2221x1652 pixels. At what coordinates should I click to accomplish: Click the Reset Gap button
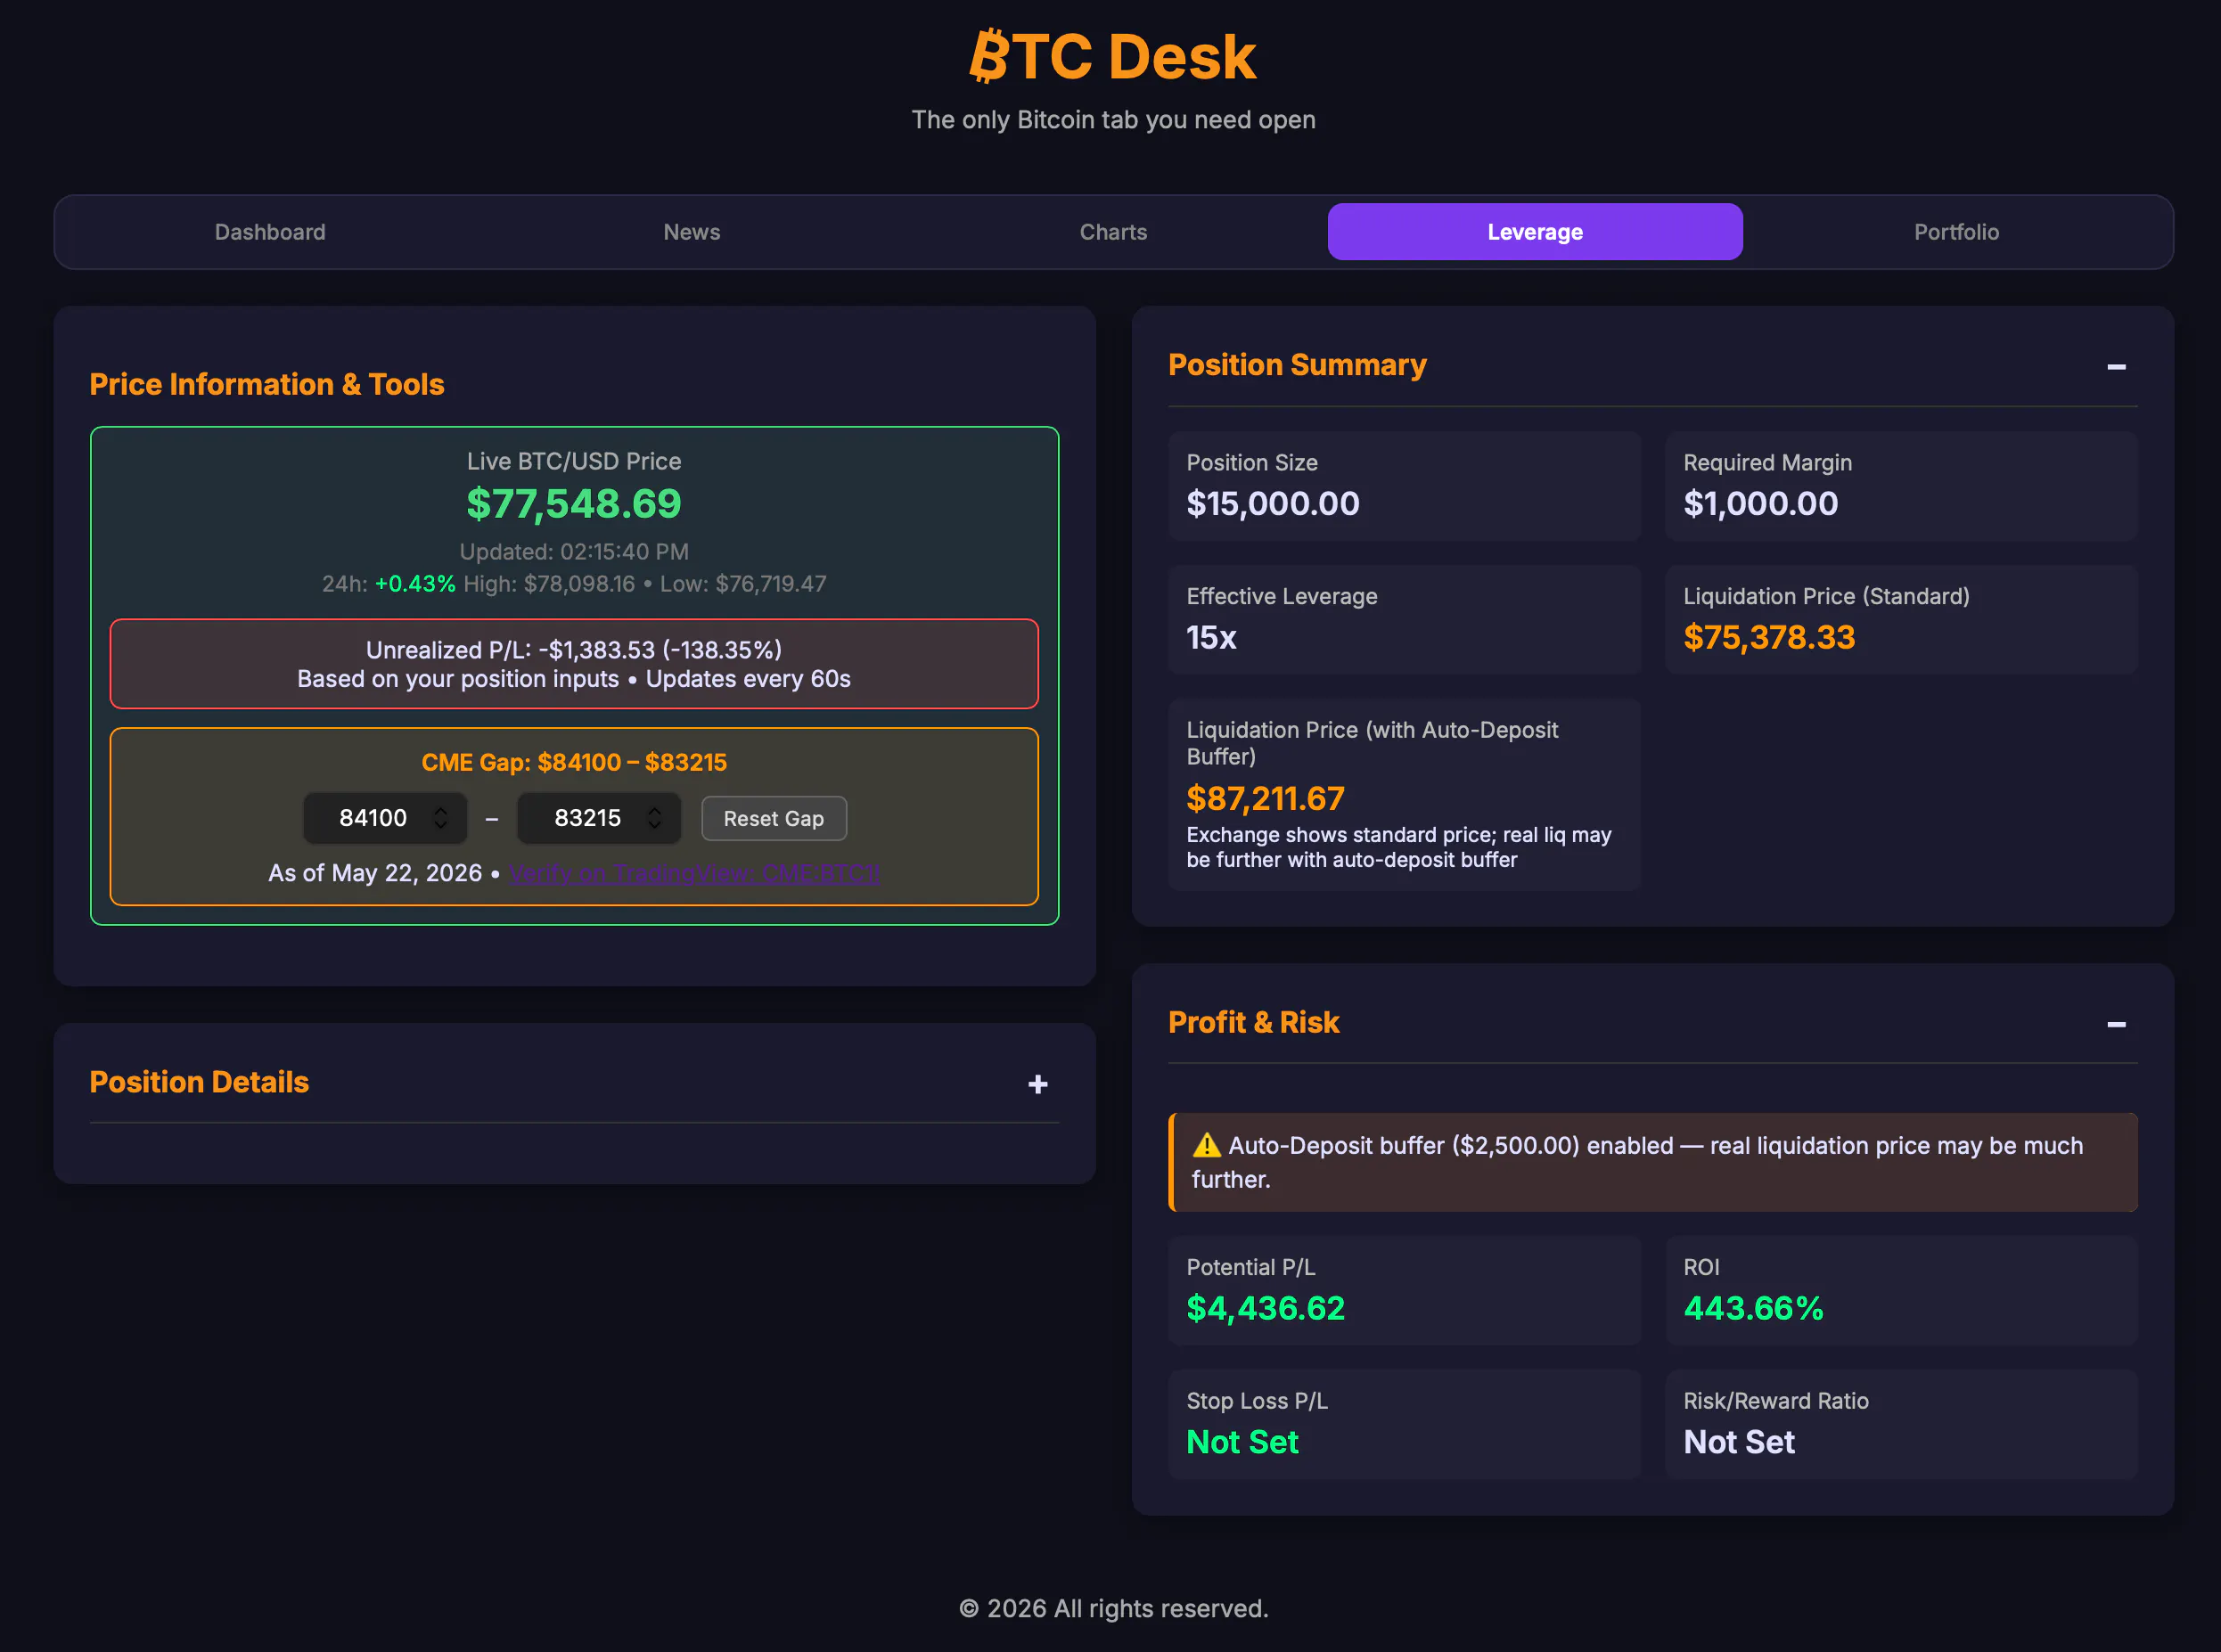click(x=774, y=818)
